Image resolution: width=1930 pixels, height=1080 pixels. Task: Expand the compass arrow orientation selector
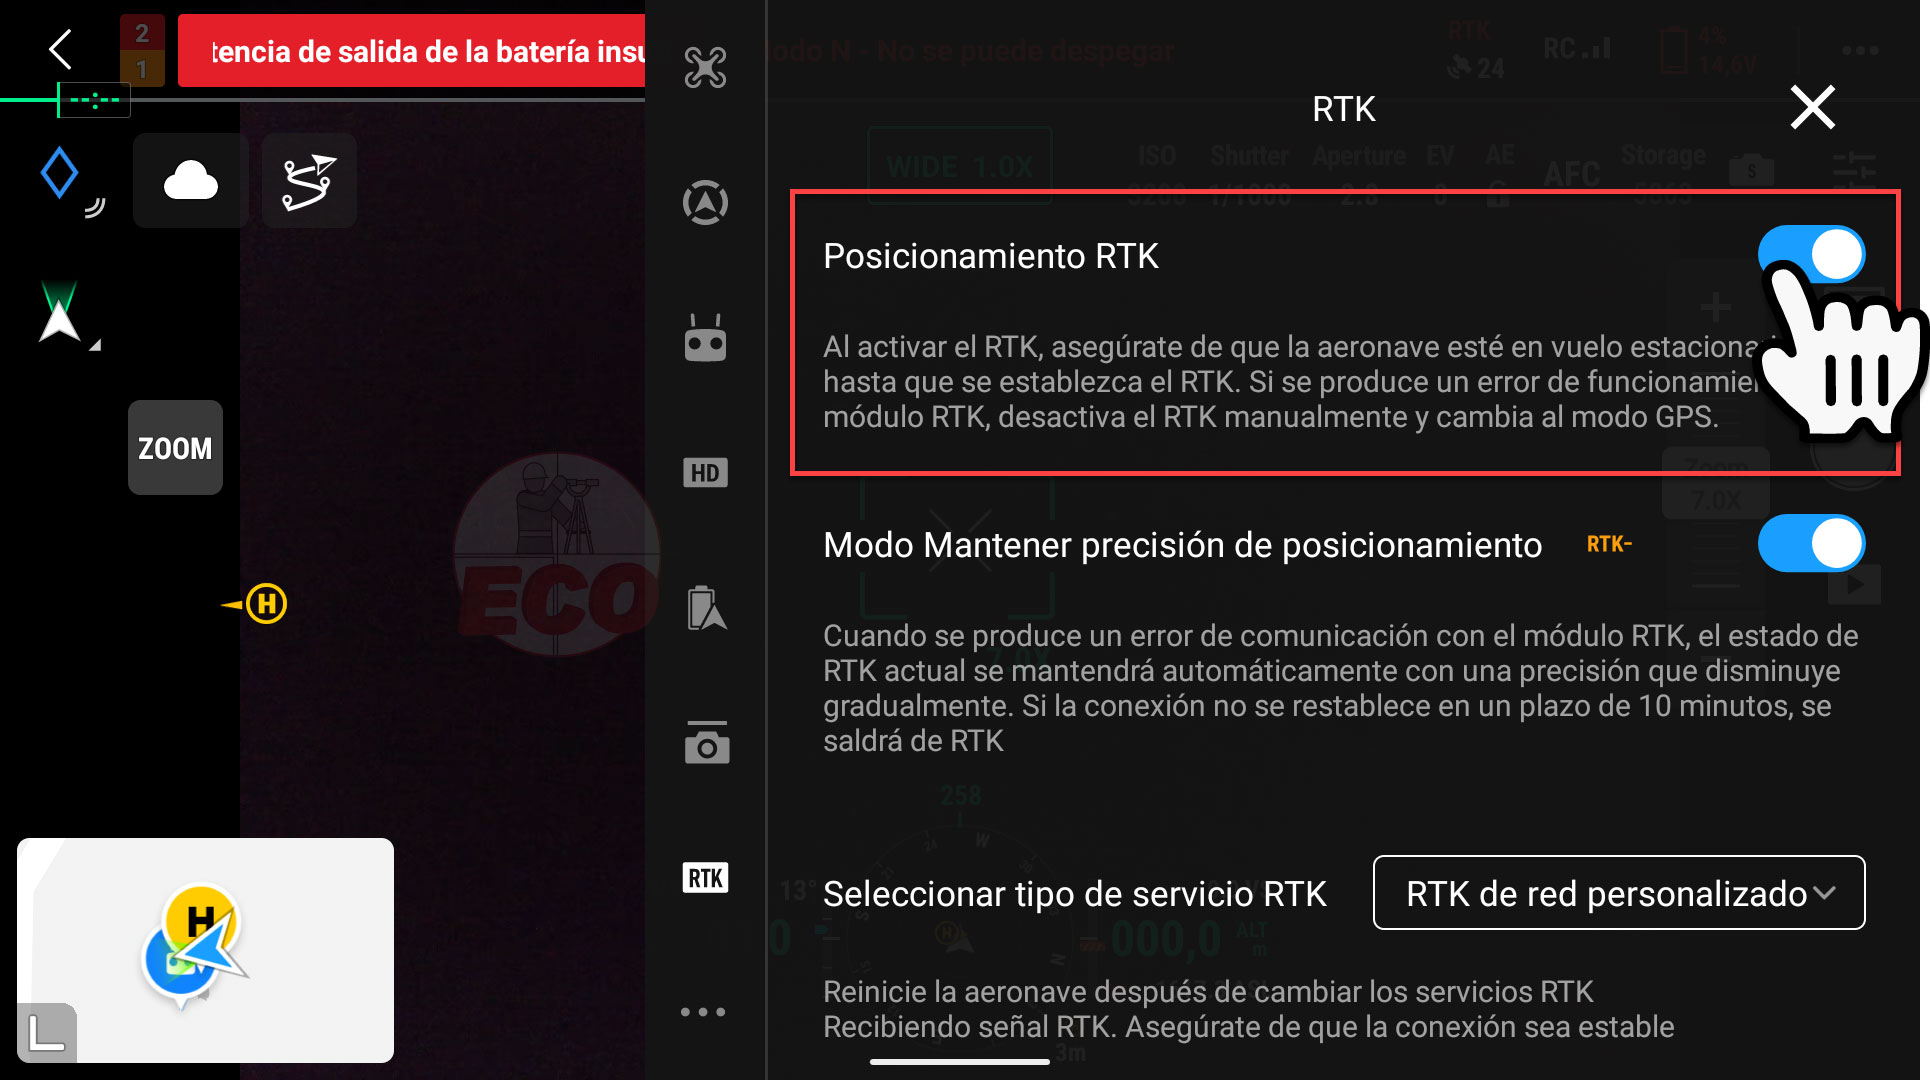pos(61,316)
